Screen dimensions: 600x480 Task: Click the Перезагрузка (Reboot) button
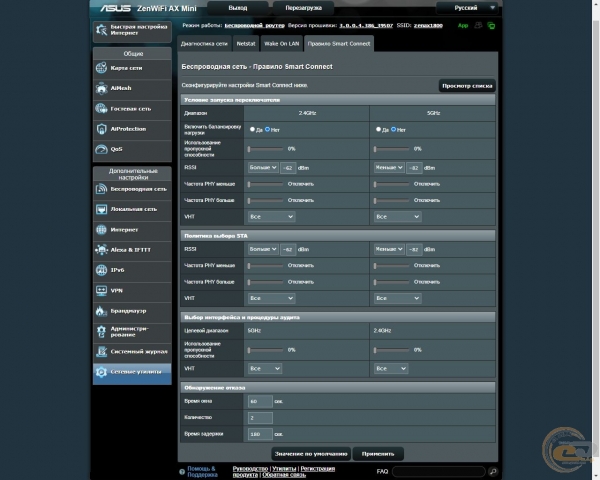click(x=303, y=8)
